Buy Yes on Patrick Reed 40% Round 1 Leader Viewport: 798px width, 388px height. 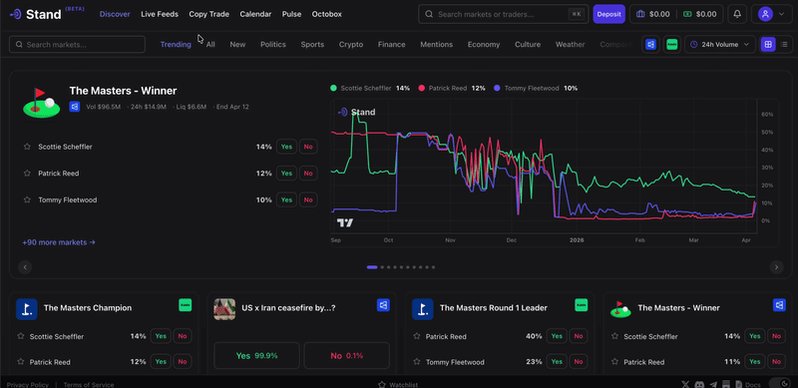tap(556, 336)
